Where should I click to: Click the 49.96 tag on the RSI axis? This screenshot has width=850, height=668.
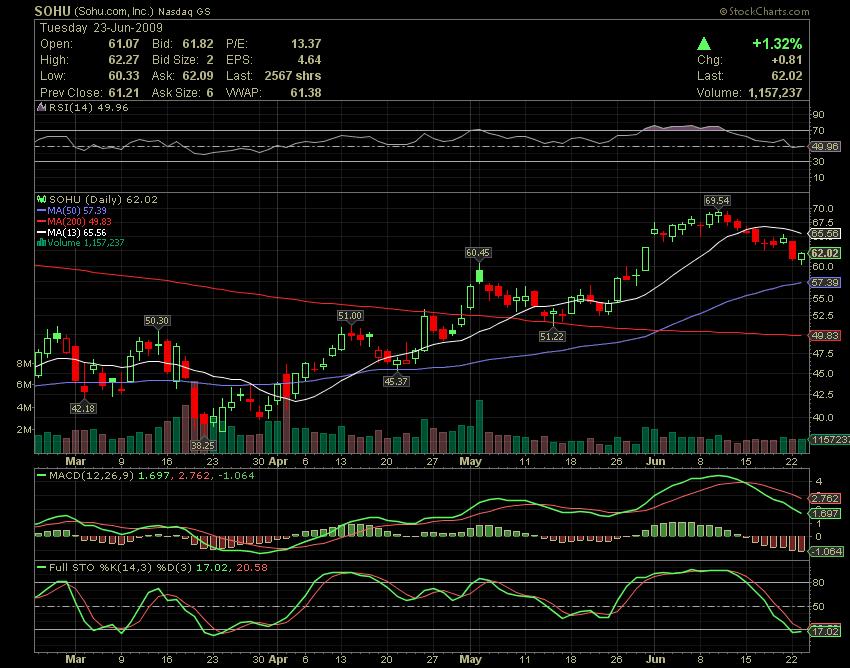coord(826,146)
